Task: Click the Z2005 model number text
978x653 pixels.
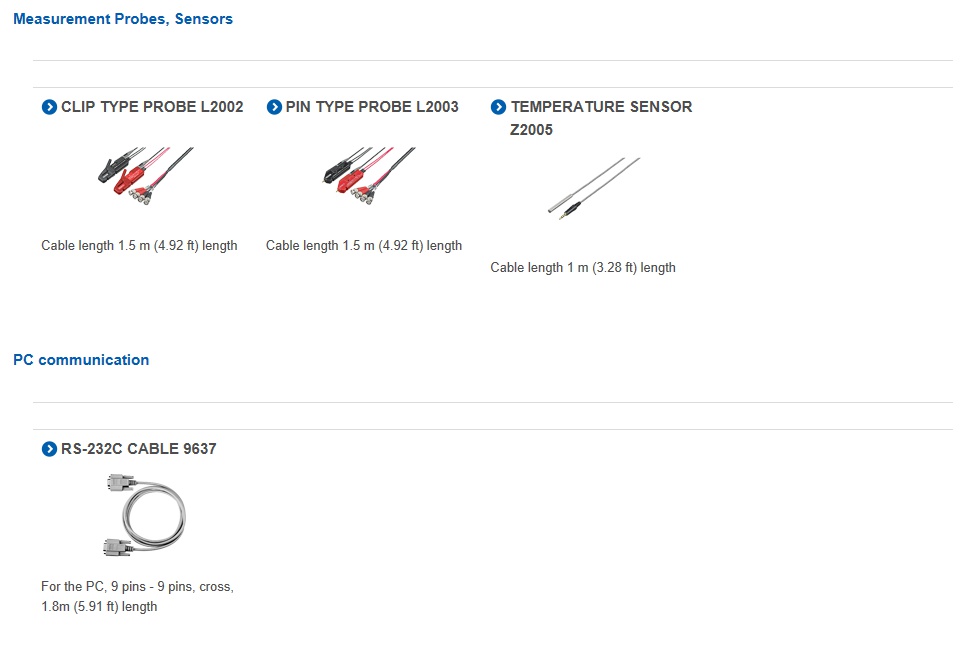Action: click(531, 130)
